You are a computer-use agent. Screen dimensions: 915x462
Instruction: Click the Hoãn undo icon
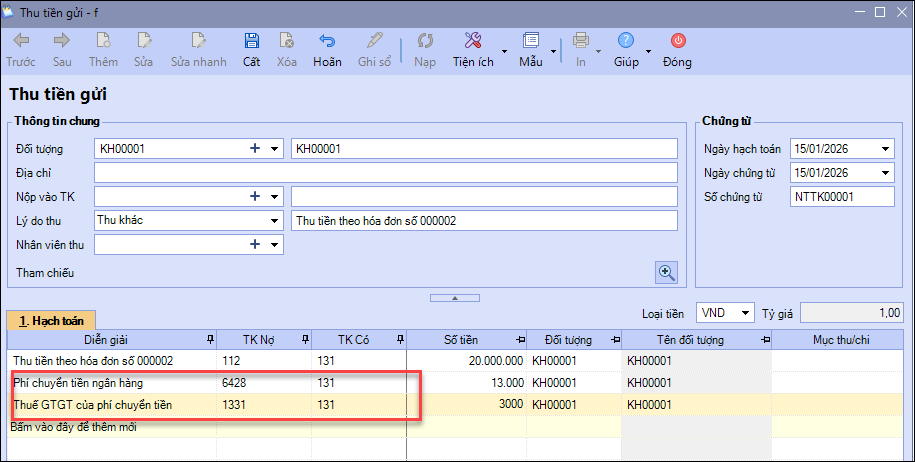click(327, 42)
